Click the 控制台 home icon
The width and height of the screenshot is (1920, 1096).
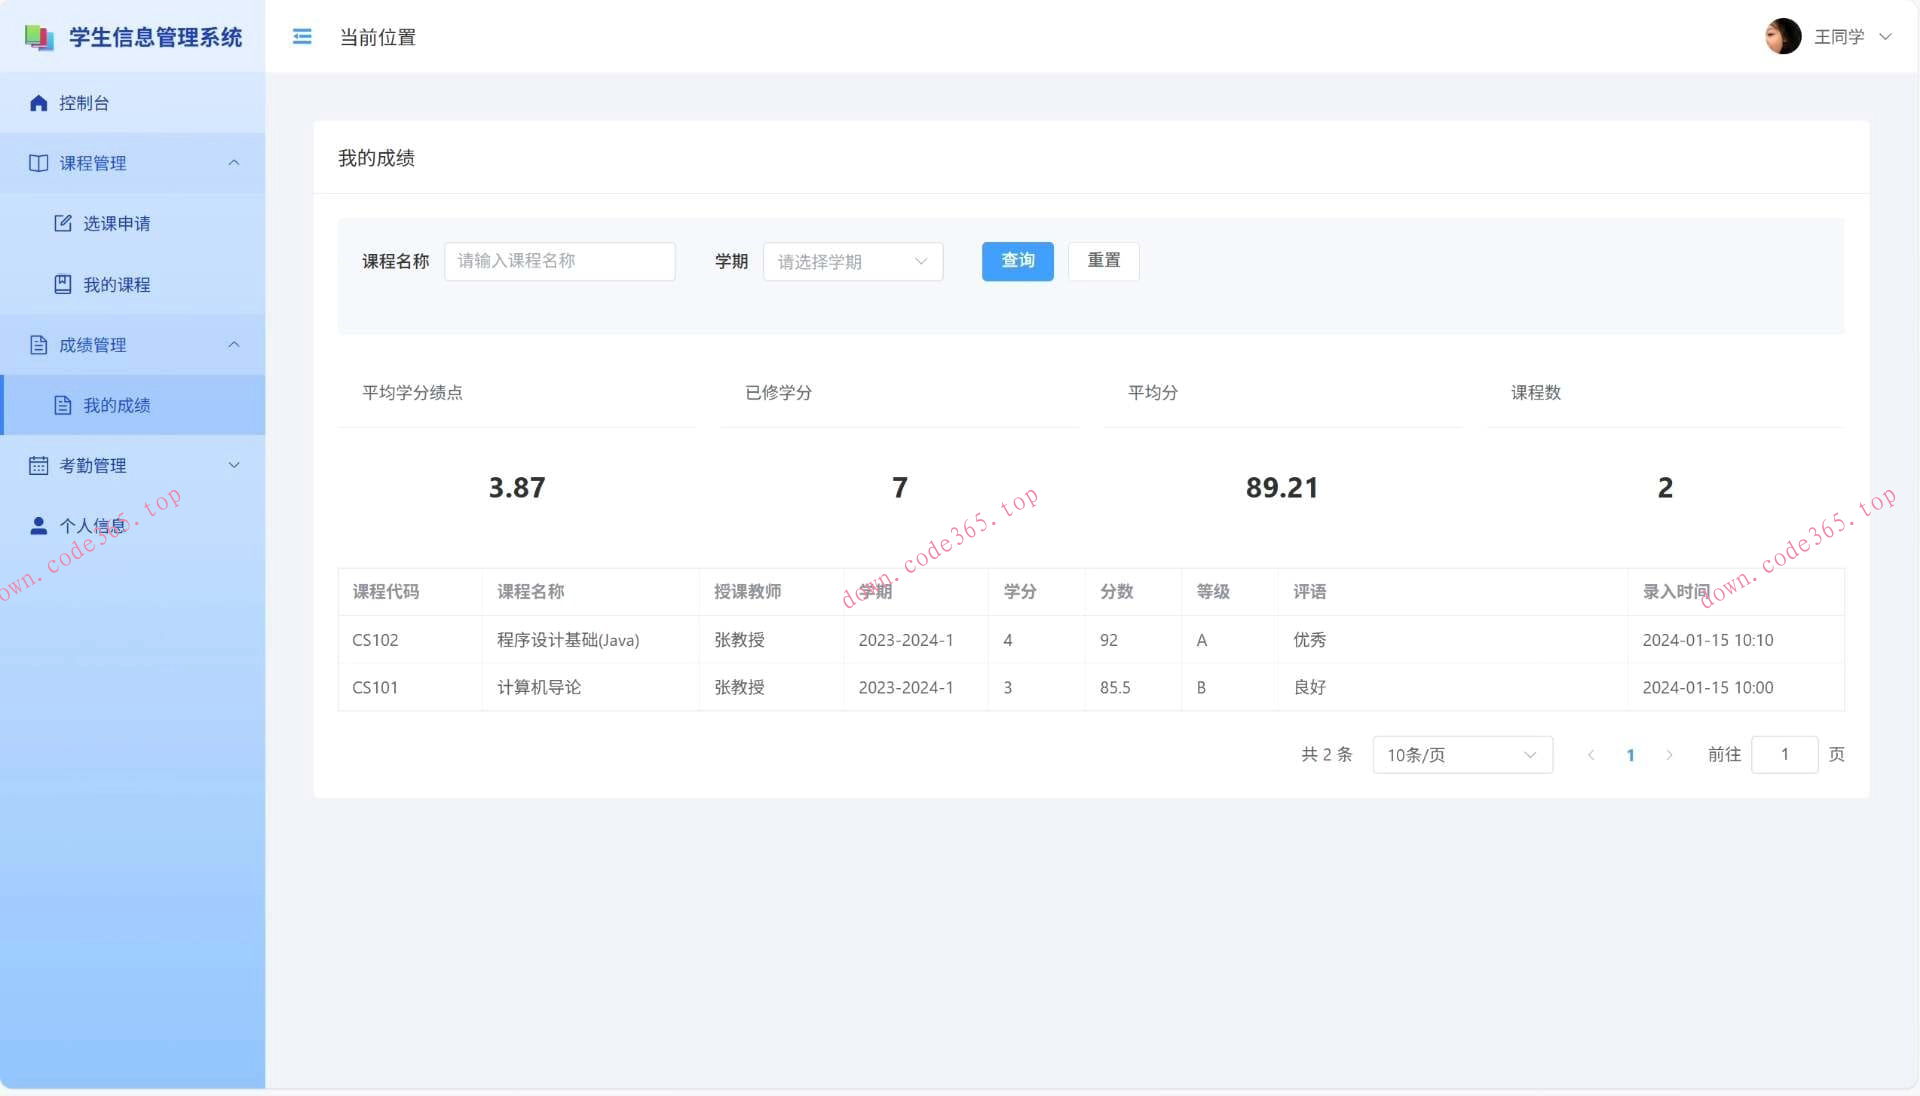click(39, 103)
